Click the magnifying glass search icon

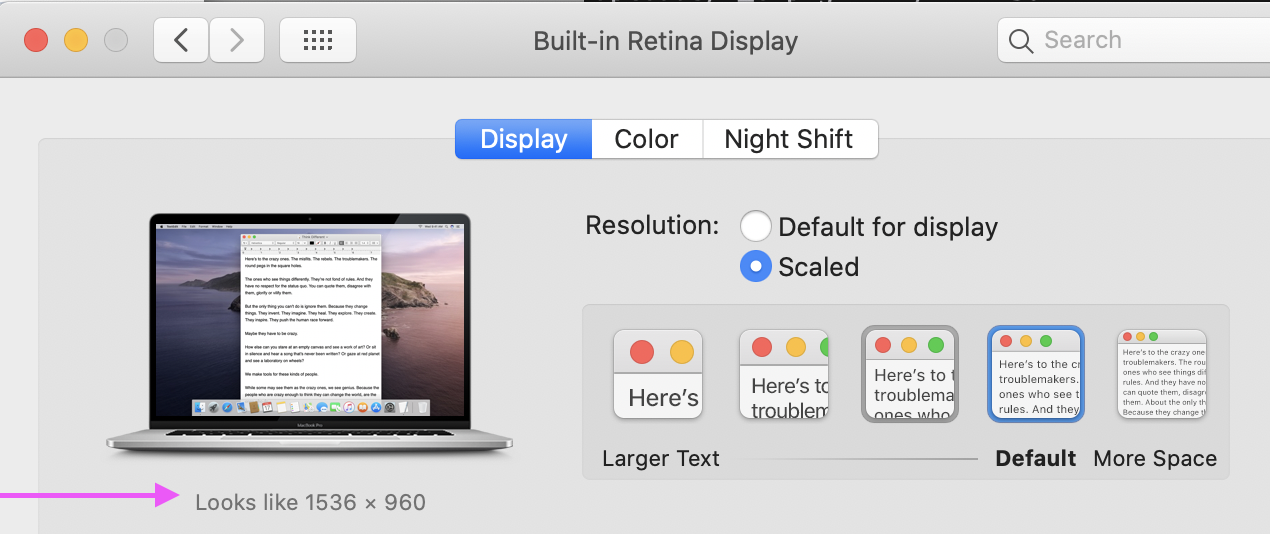[1020, 41]
